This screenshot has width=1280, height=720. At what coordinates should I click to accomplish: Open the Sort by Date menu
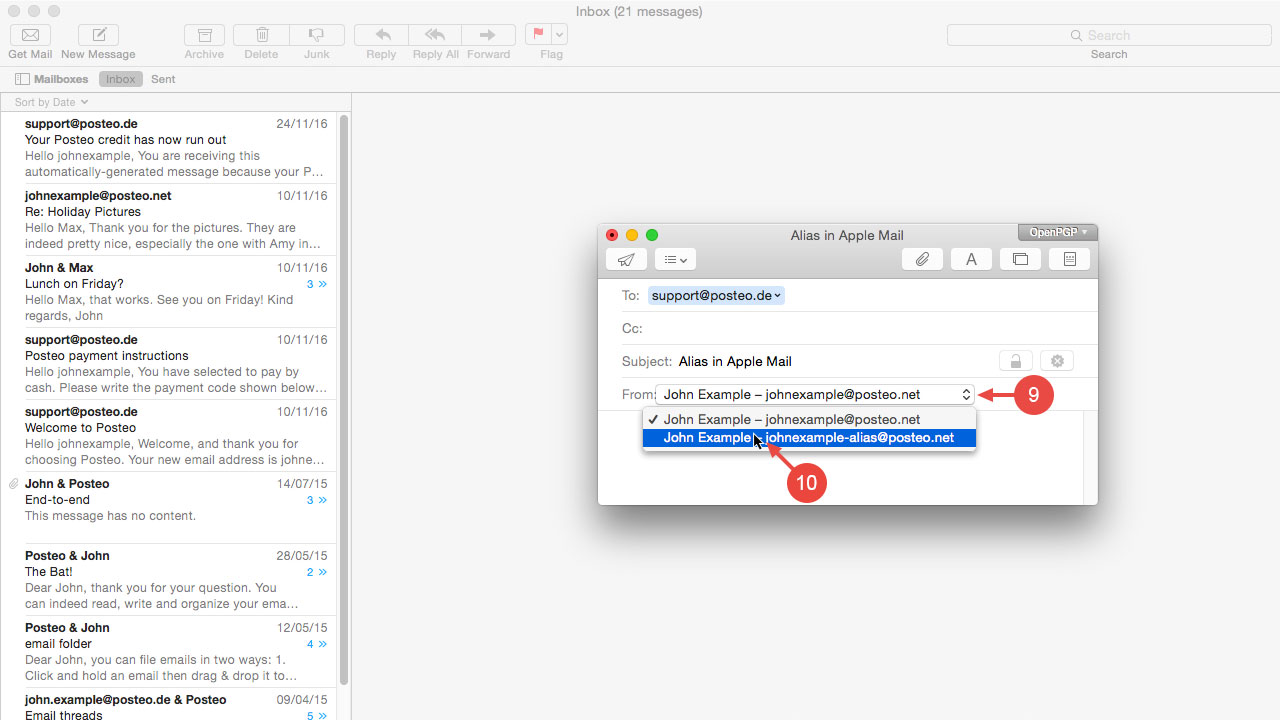48,101
